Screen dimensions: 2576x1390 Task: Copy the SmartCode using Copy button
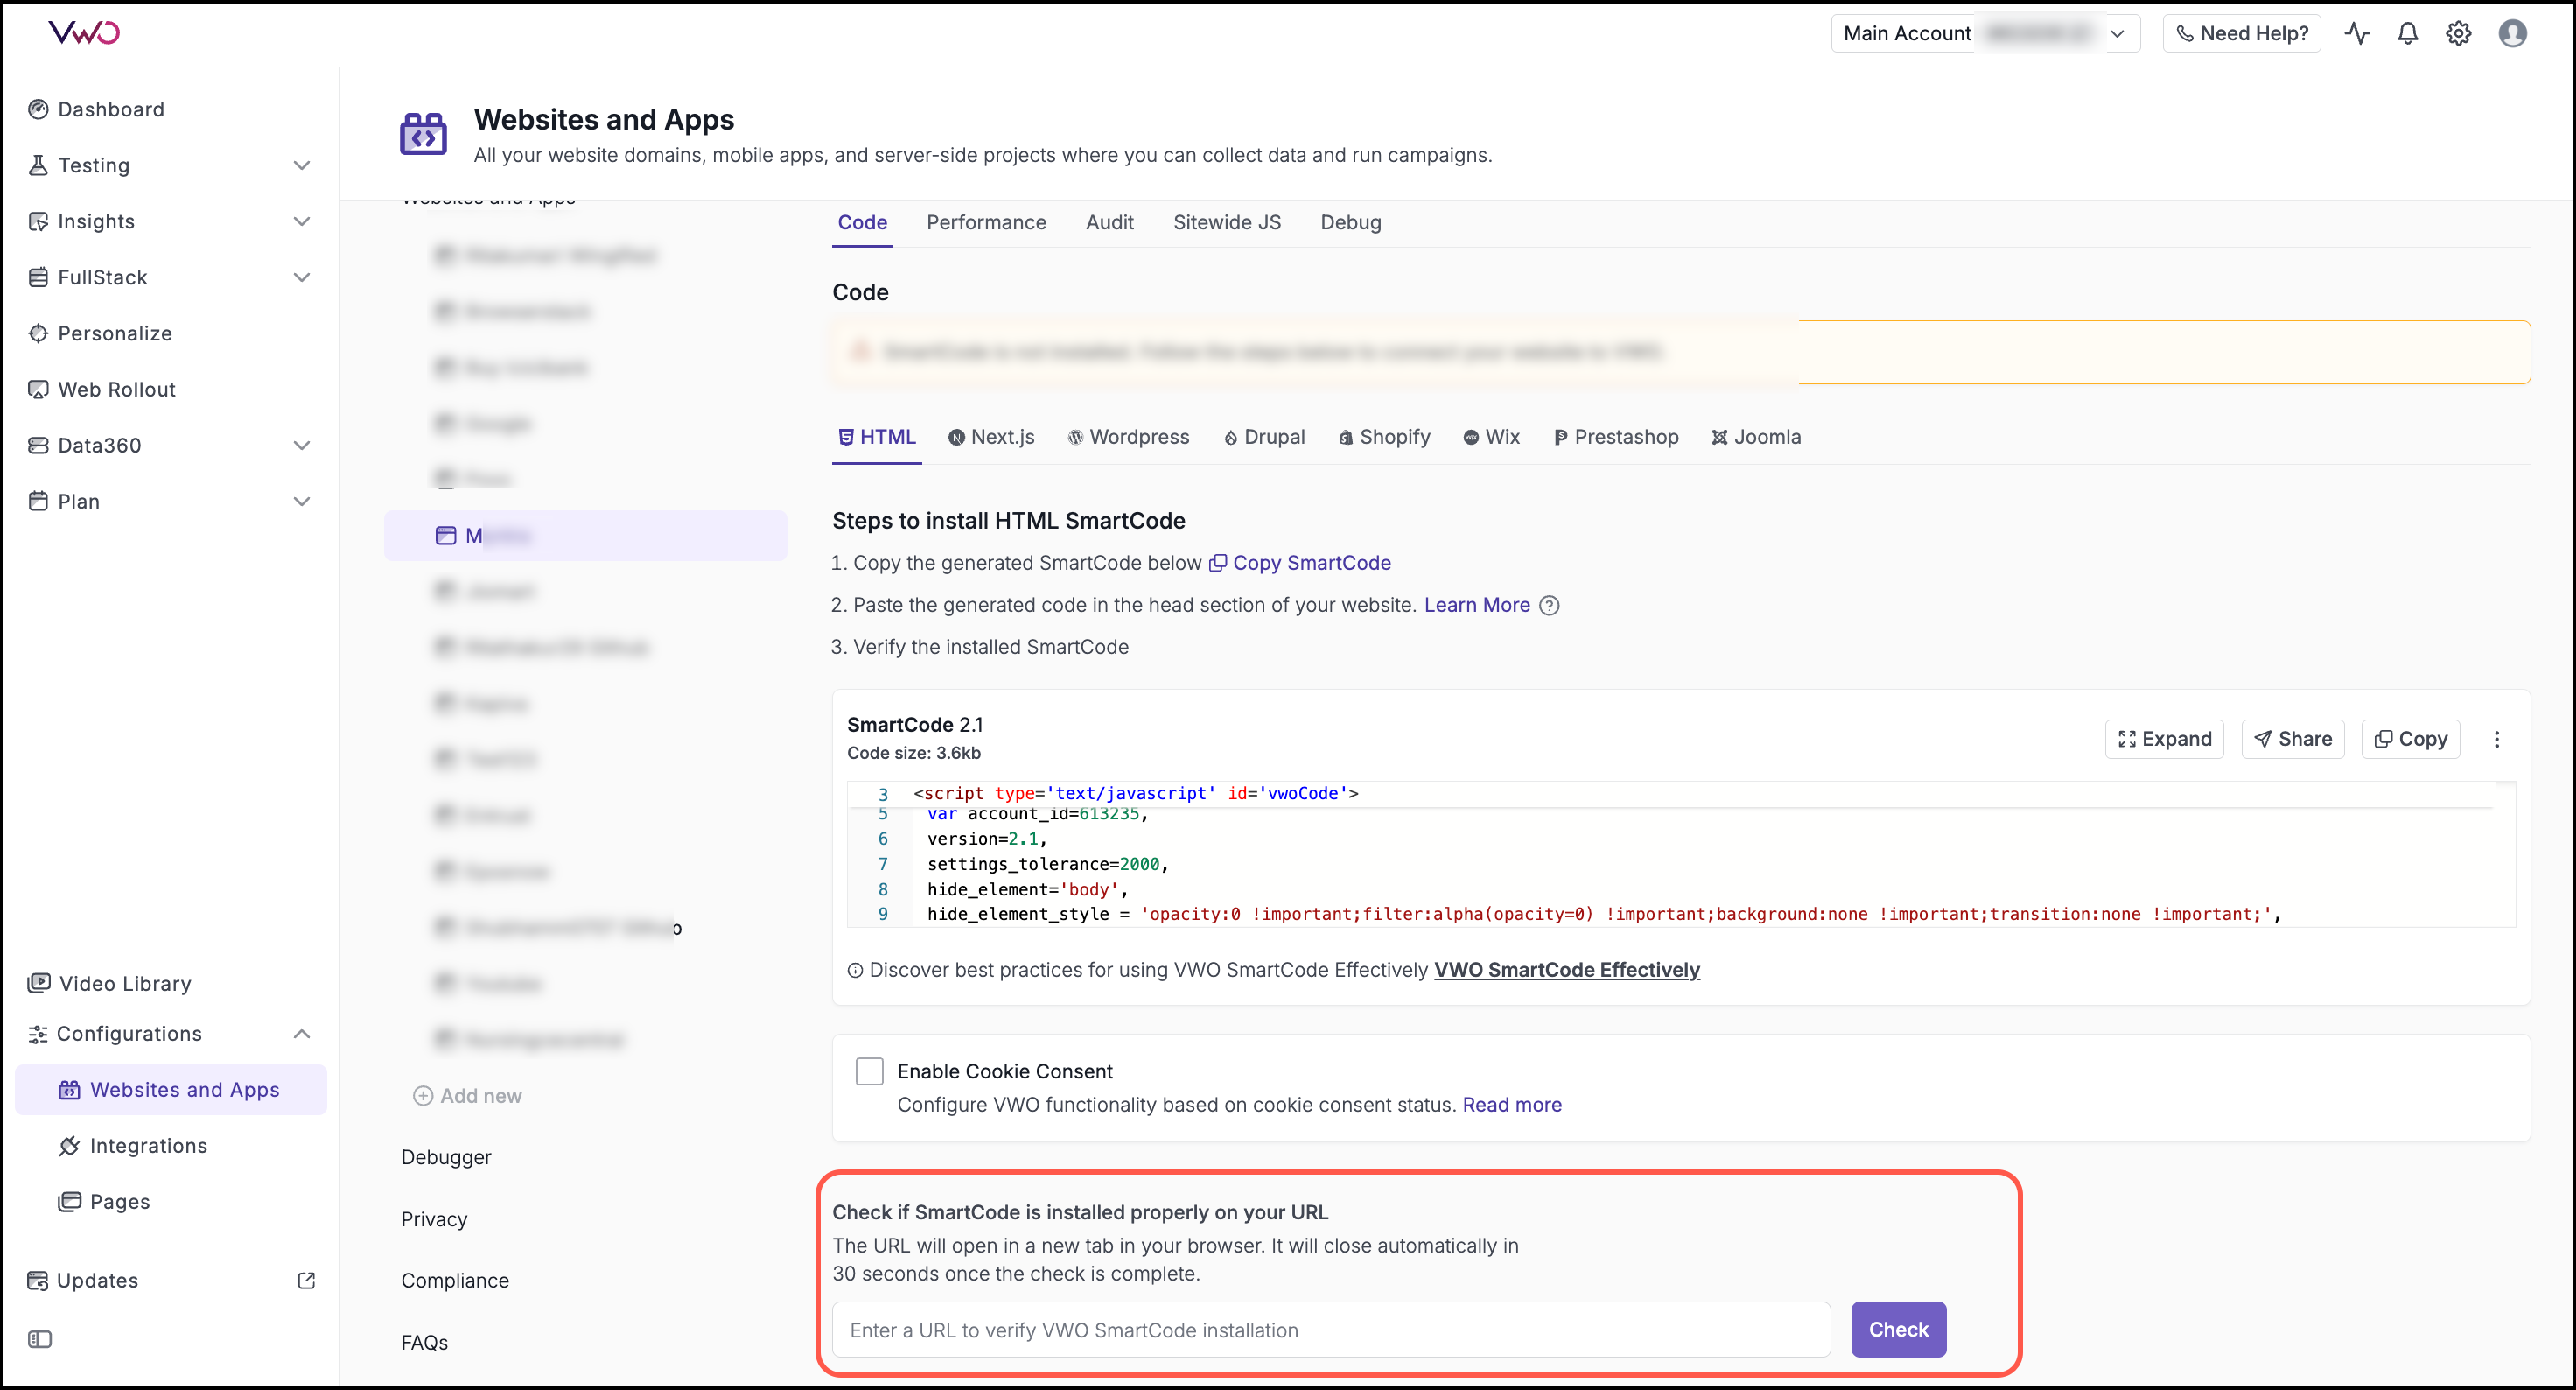[2410, 739]
